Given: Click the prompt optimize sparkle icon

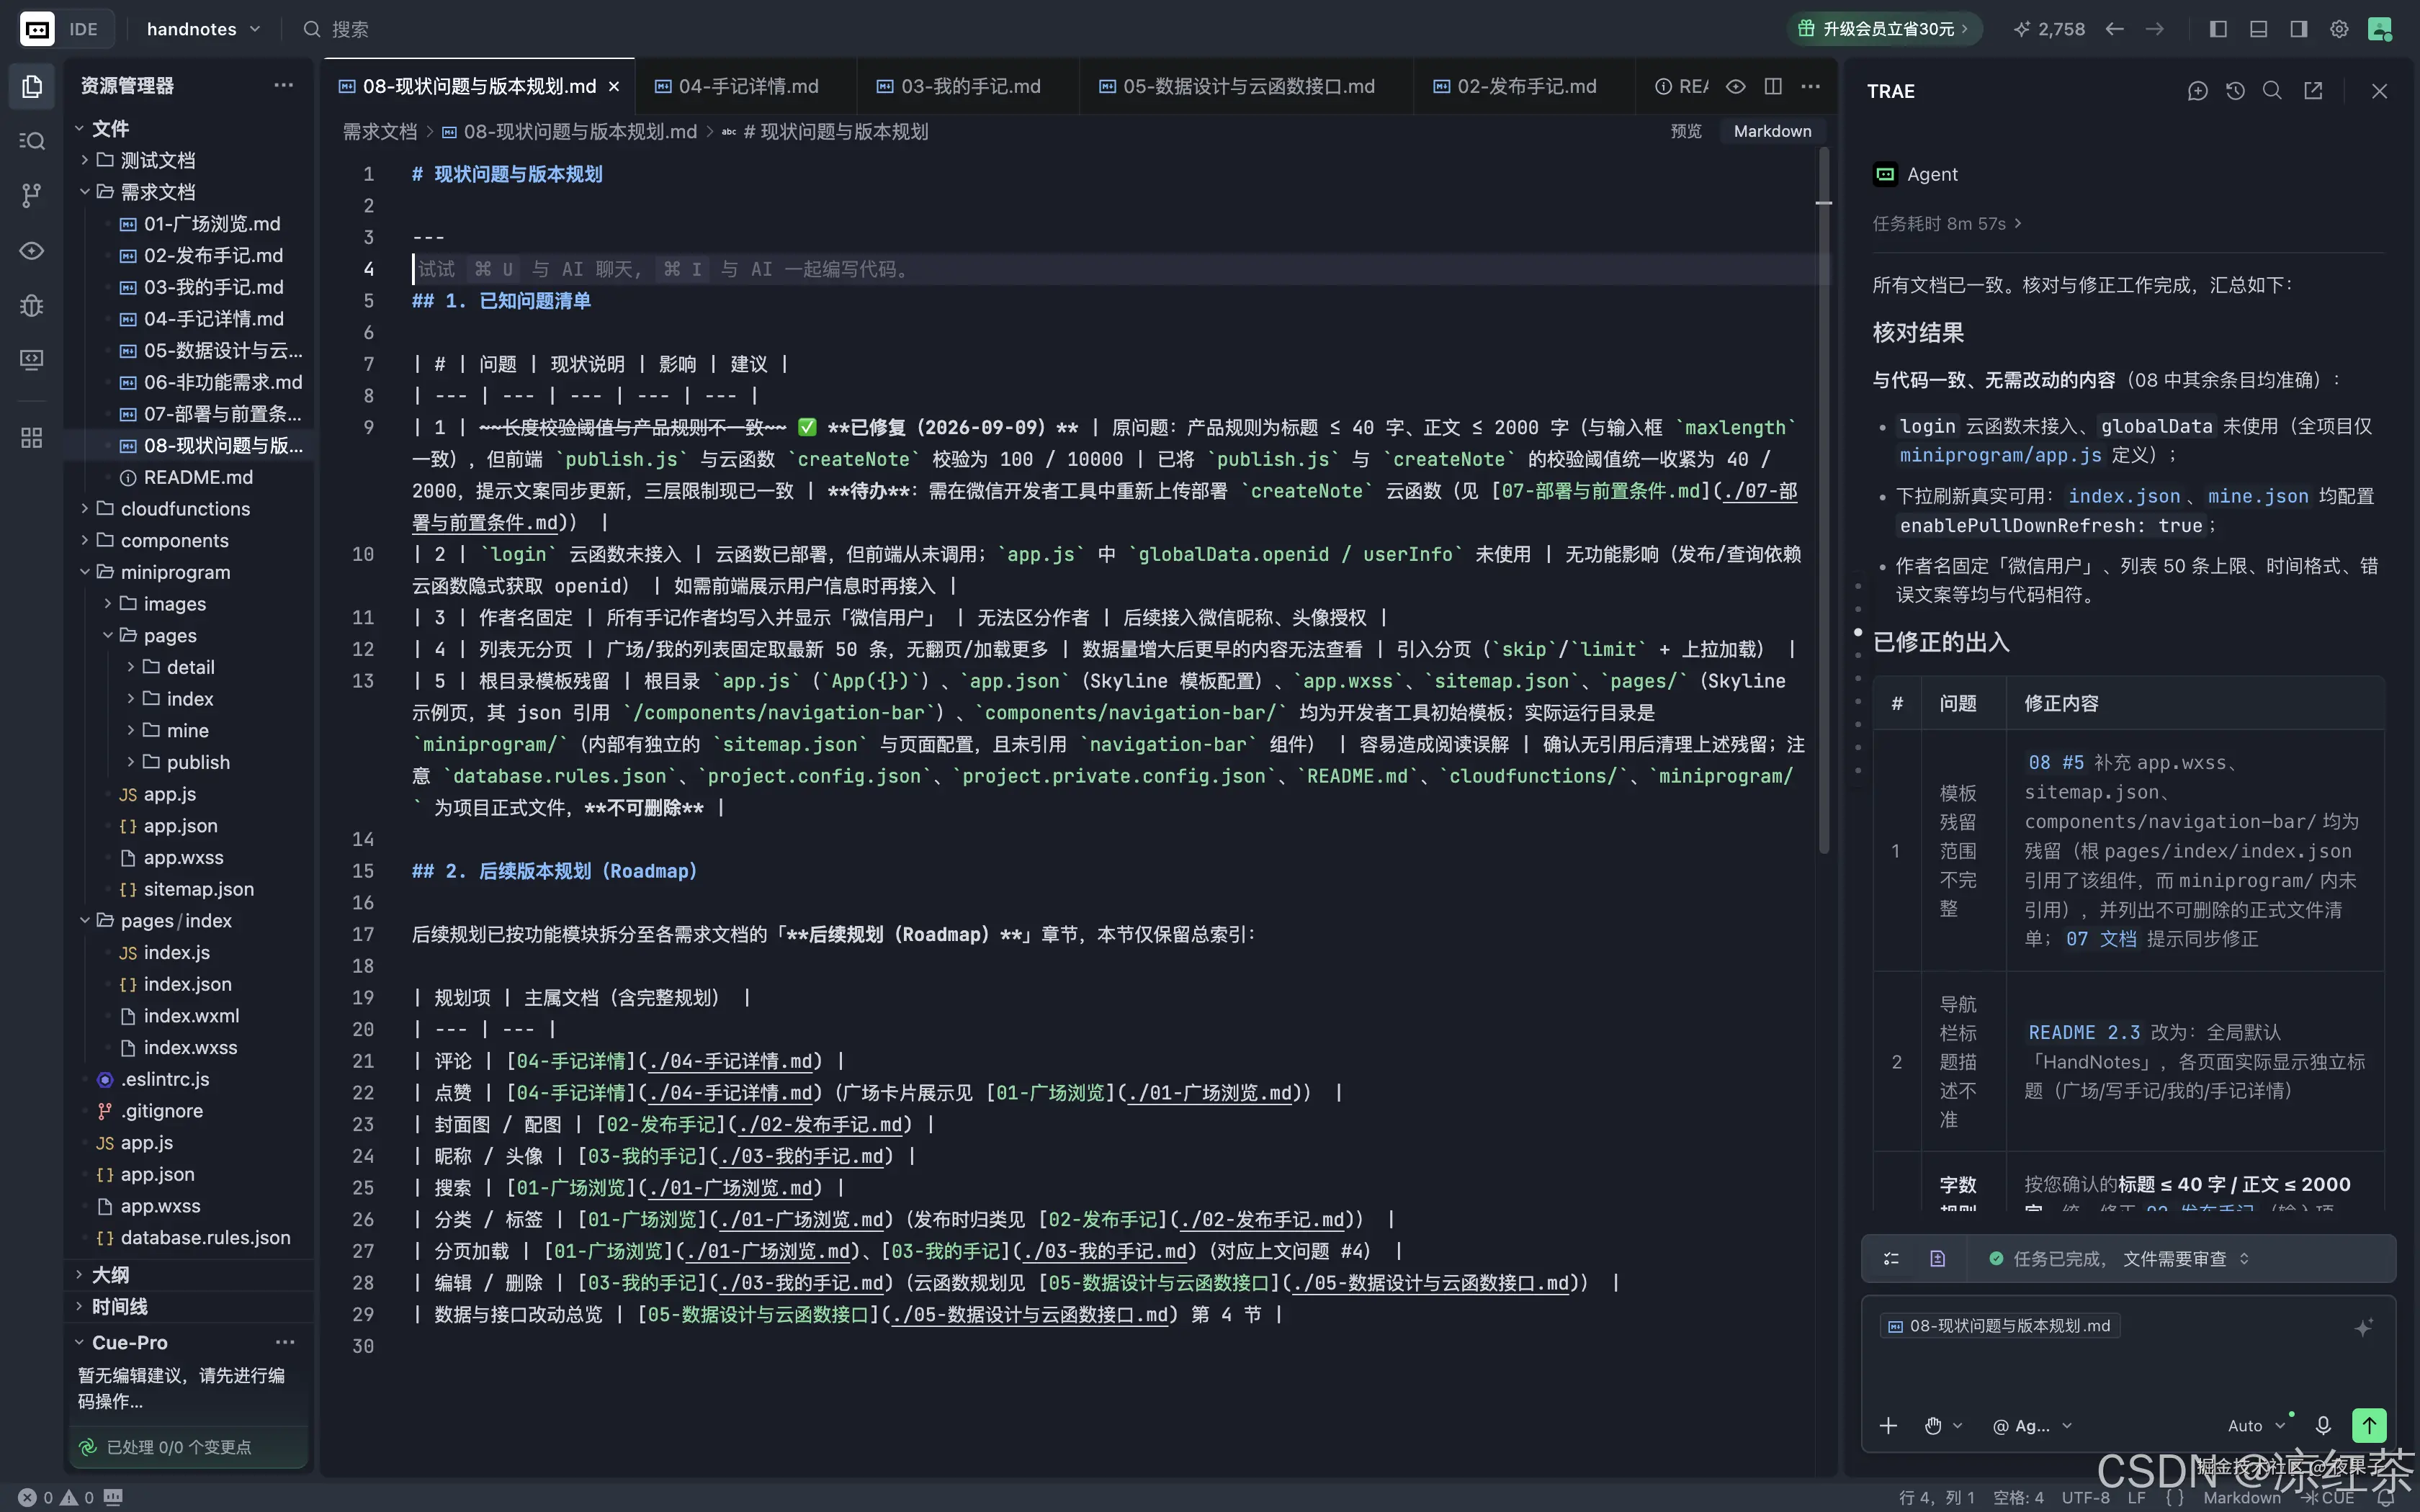Looking at the screenshot, I should [2363, 1327].
